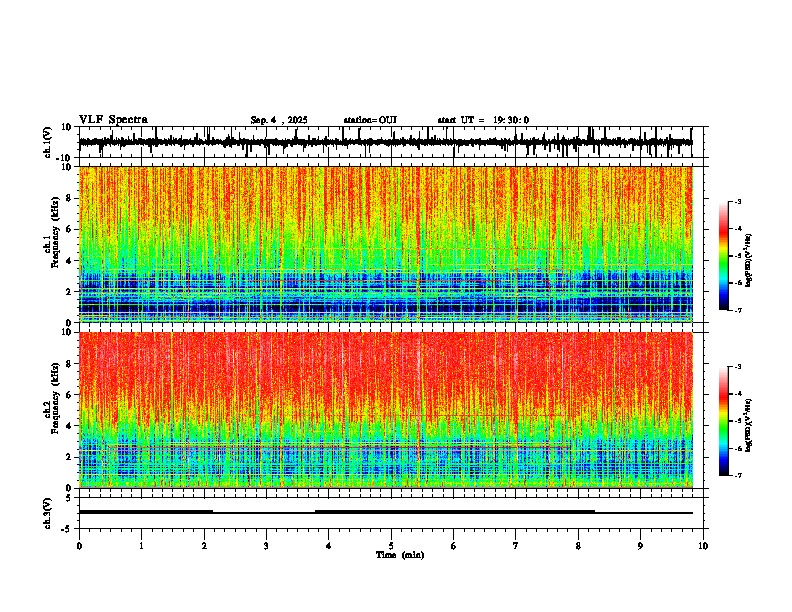
Task: Click the ch.1 spectrogram plot
Action: (x=386, y=244)
